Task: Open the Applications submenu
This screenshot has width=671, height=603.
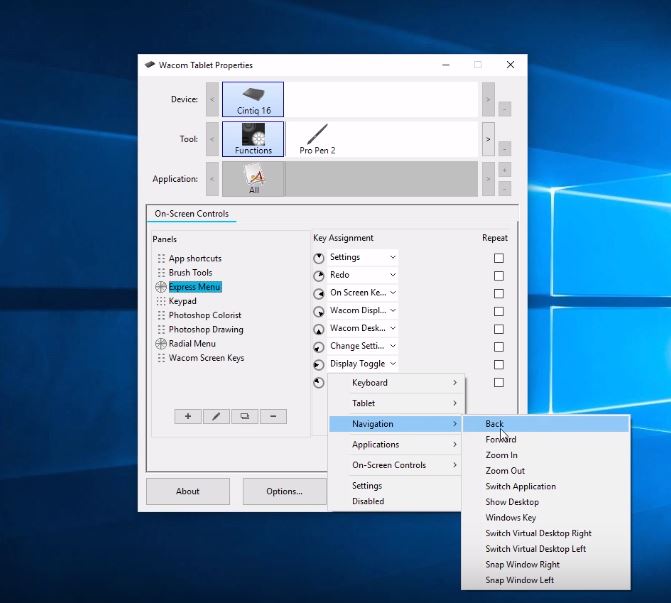Action: point(395,445)
